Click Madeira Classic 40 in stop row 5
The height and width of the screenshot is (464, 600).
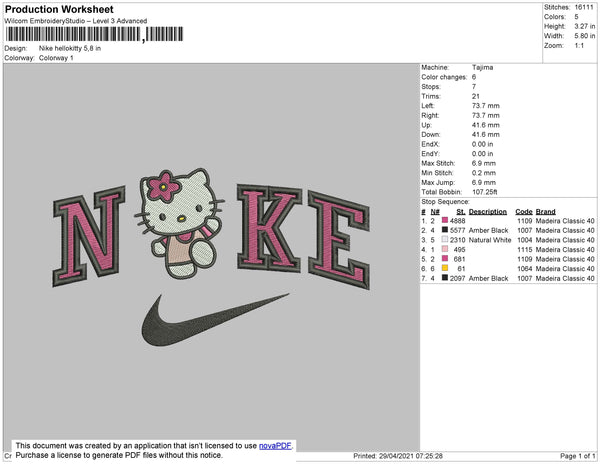(565, 259)
